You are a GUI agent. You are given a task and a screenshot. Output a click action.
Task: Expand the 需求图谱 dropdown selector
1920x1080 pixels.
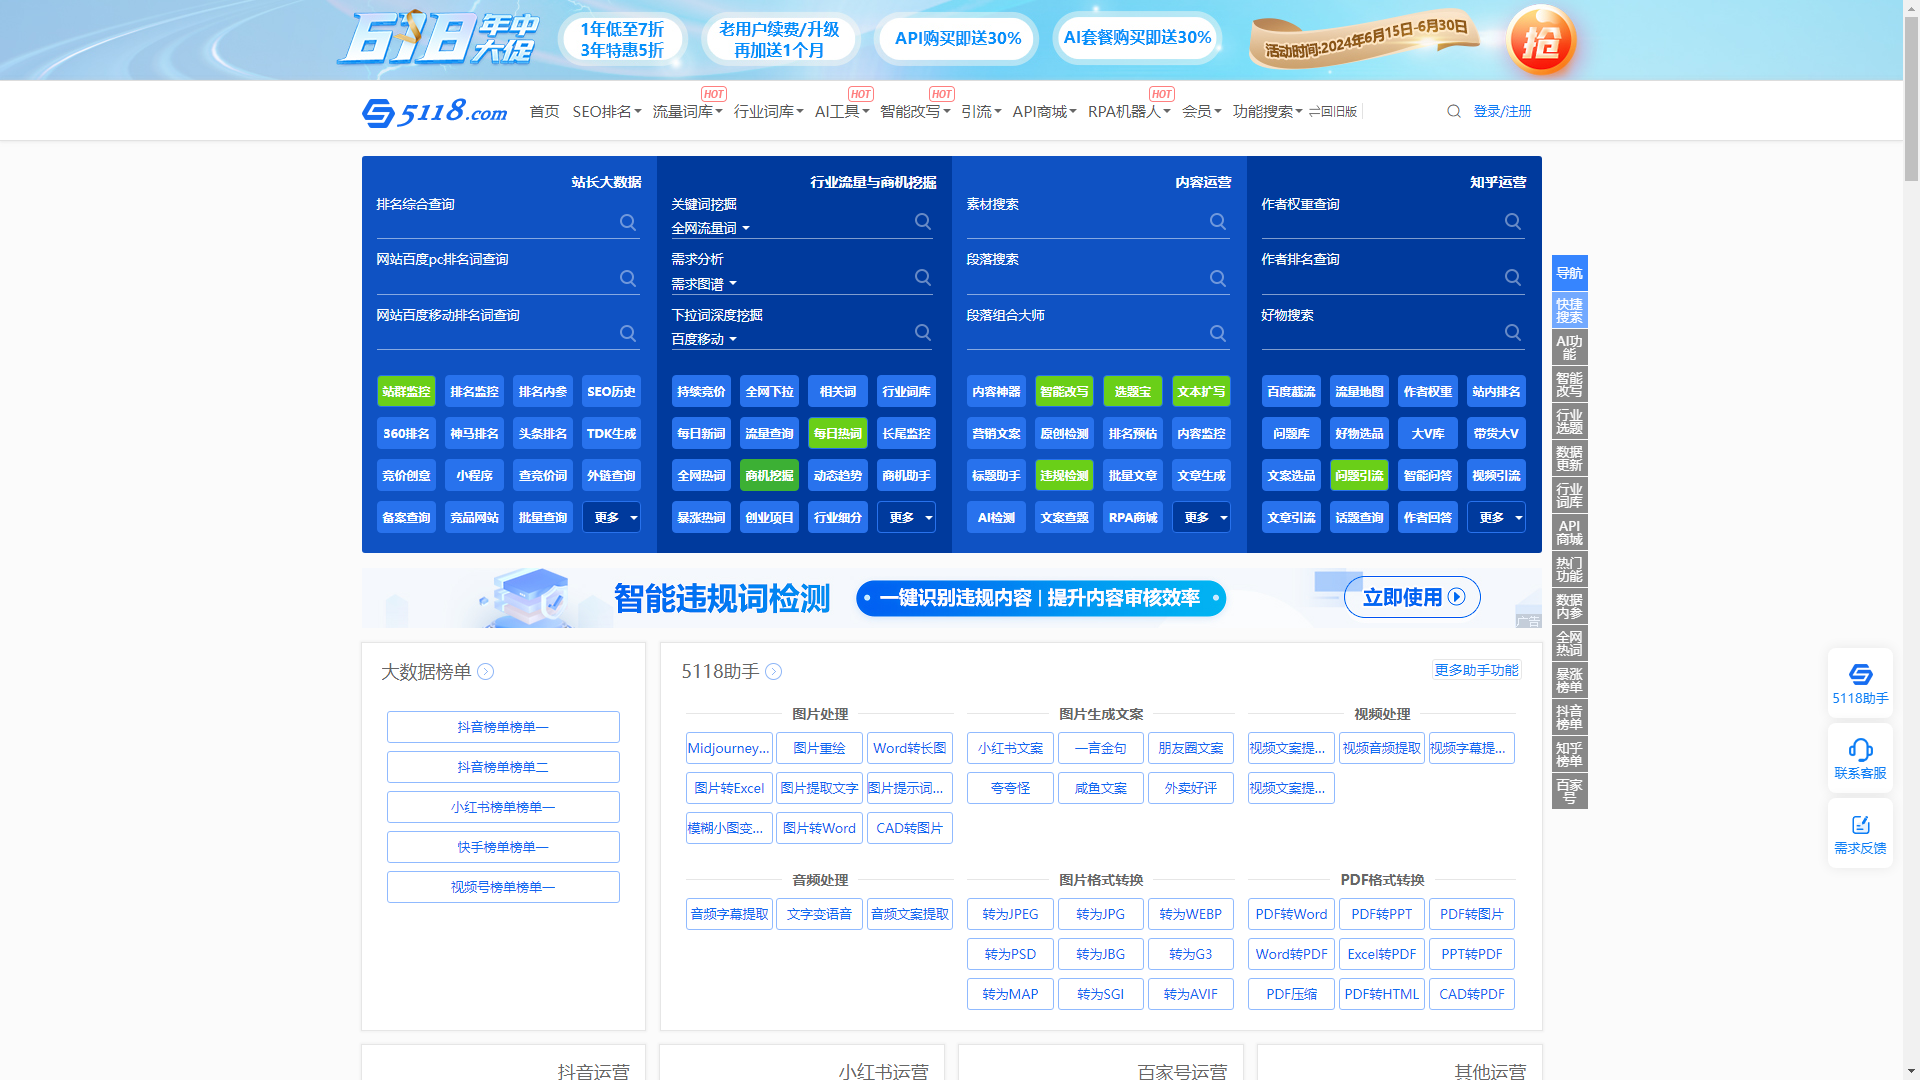pos(704,284)
